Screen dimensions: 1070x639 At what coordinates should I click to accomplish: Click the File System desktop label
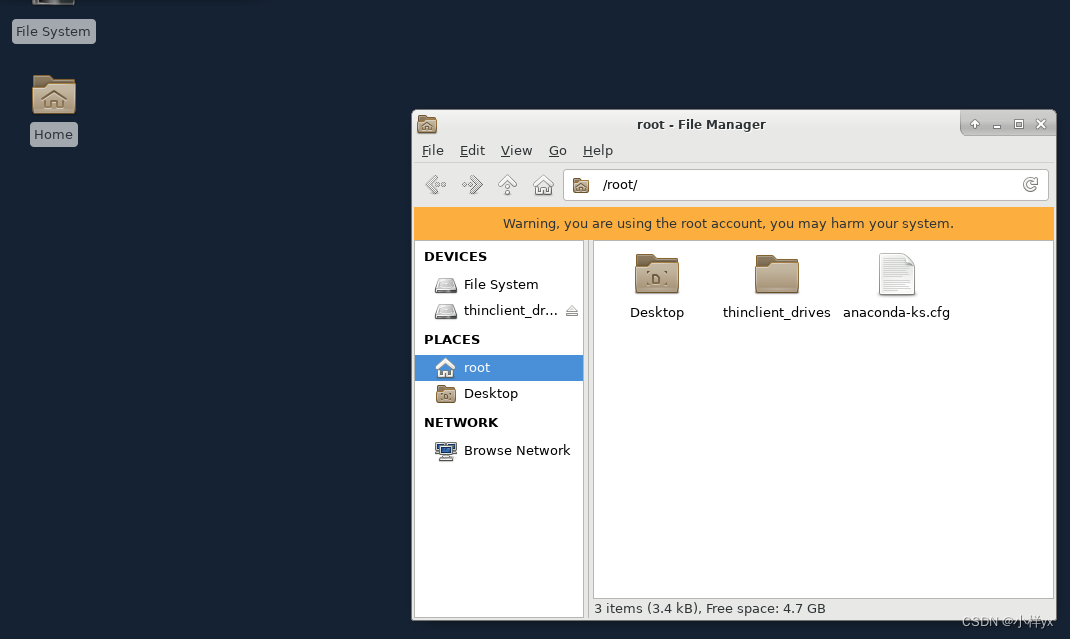point(53,31)
